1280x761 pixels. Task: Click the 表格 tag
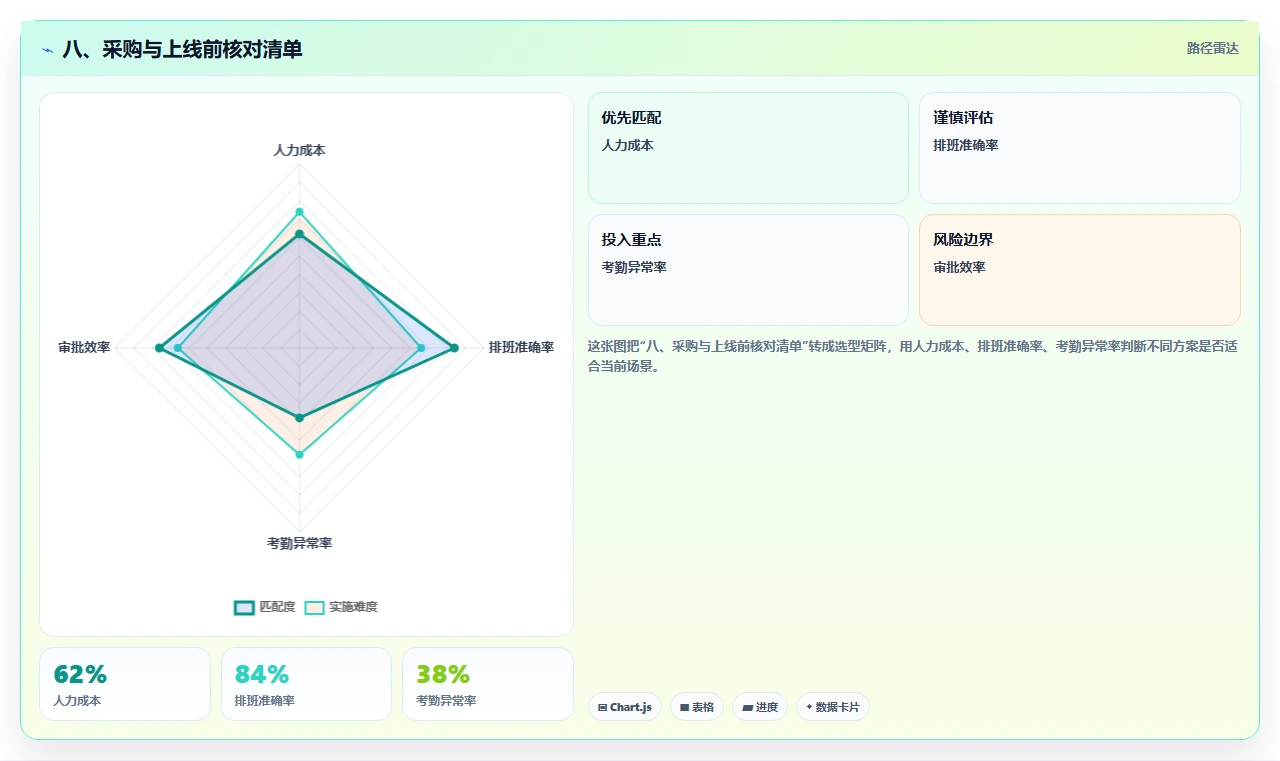coord(697,707)
